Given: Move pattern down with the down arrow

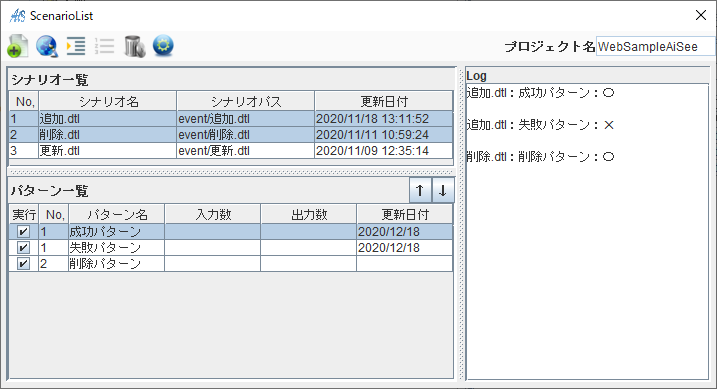Looking at the screenshot, I should point(443,190).
